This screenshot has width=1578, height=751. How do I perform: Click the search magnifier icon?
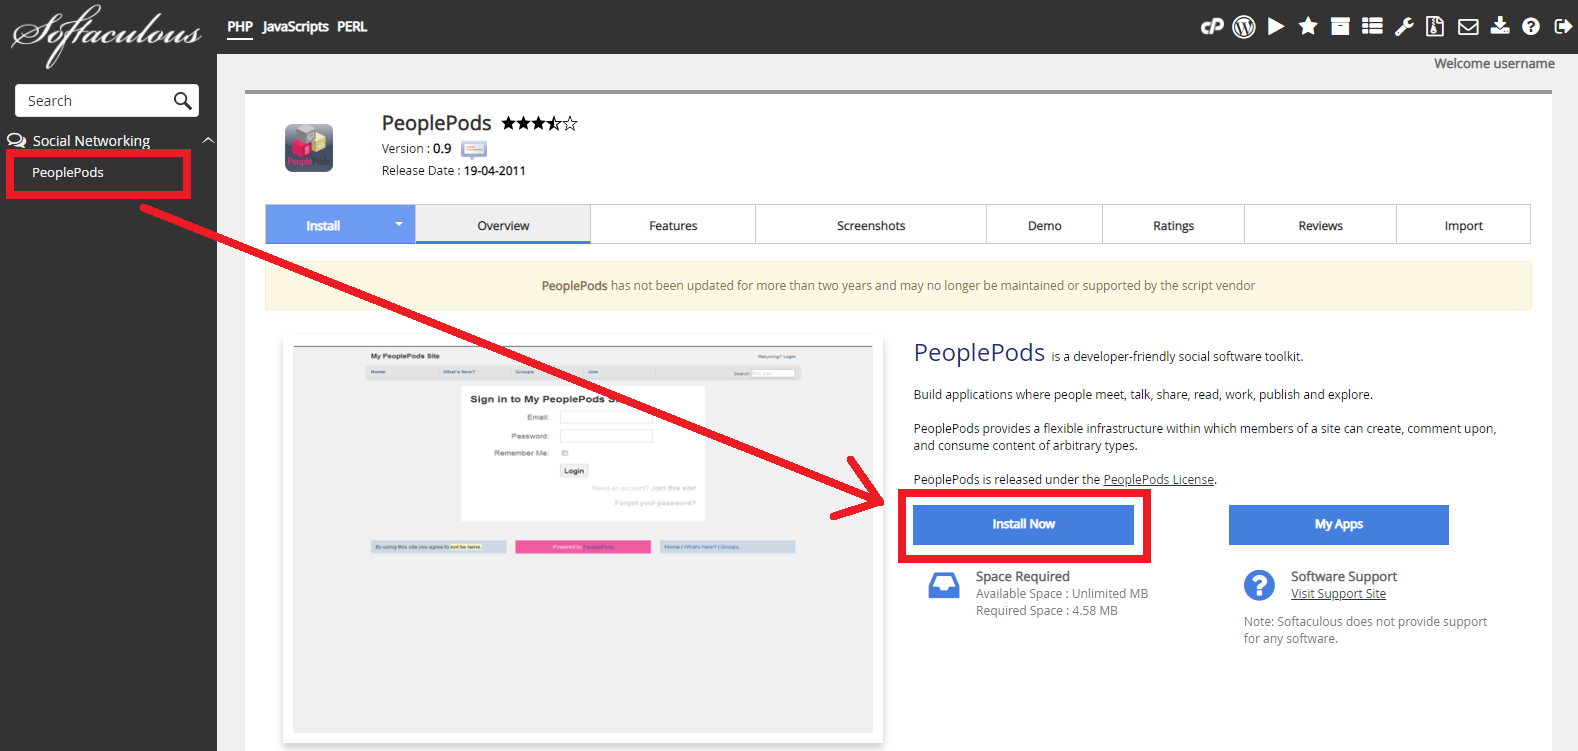(182, 101)
